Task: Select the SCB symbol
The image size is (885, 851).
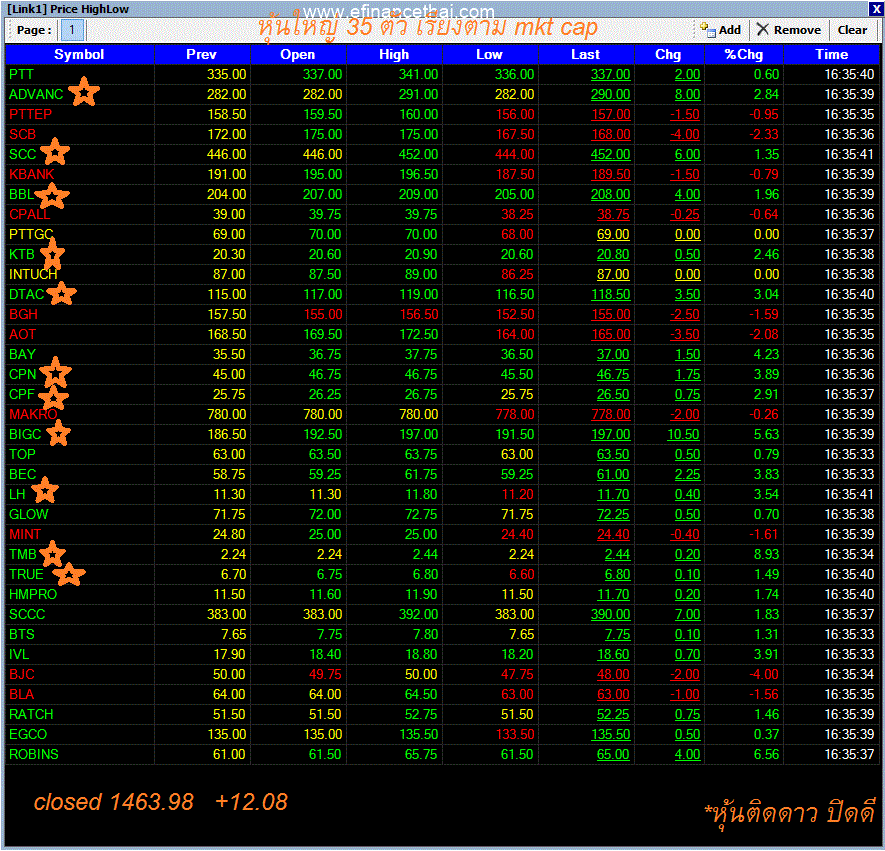Action: (23, 134)
